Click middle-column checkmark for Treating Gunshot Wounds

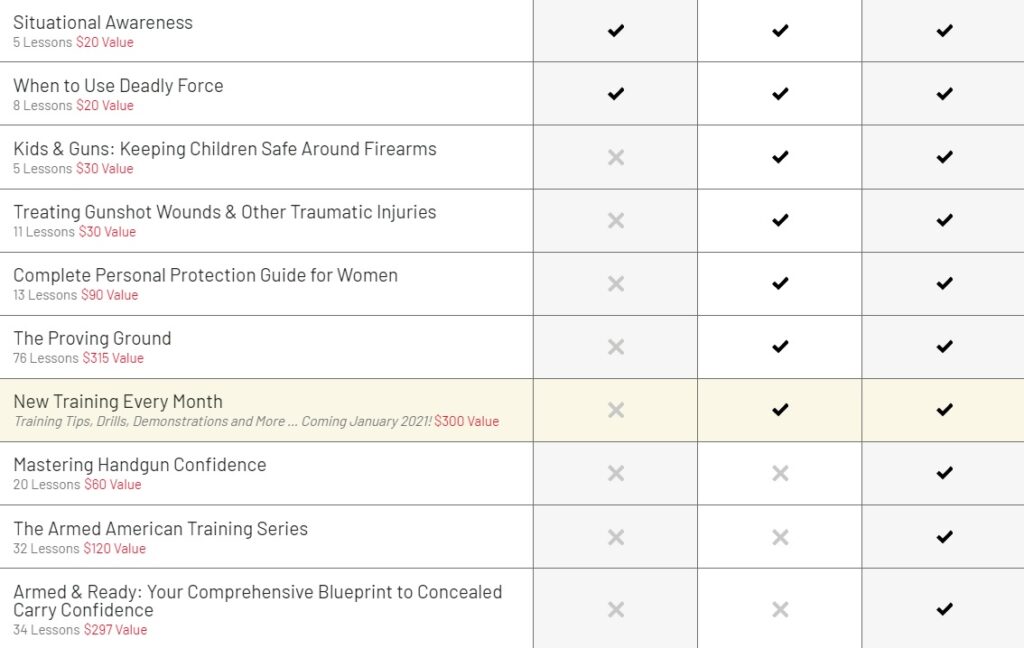click(780, 220)
